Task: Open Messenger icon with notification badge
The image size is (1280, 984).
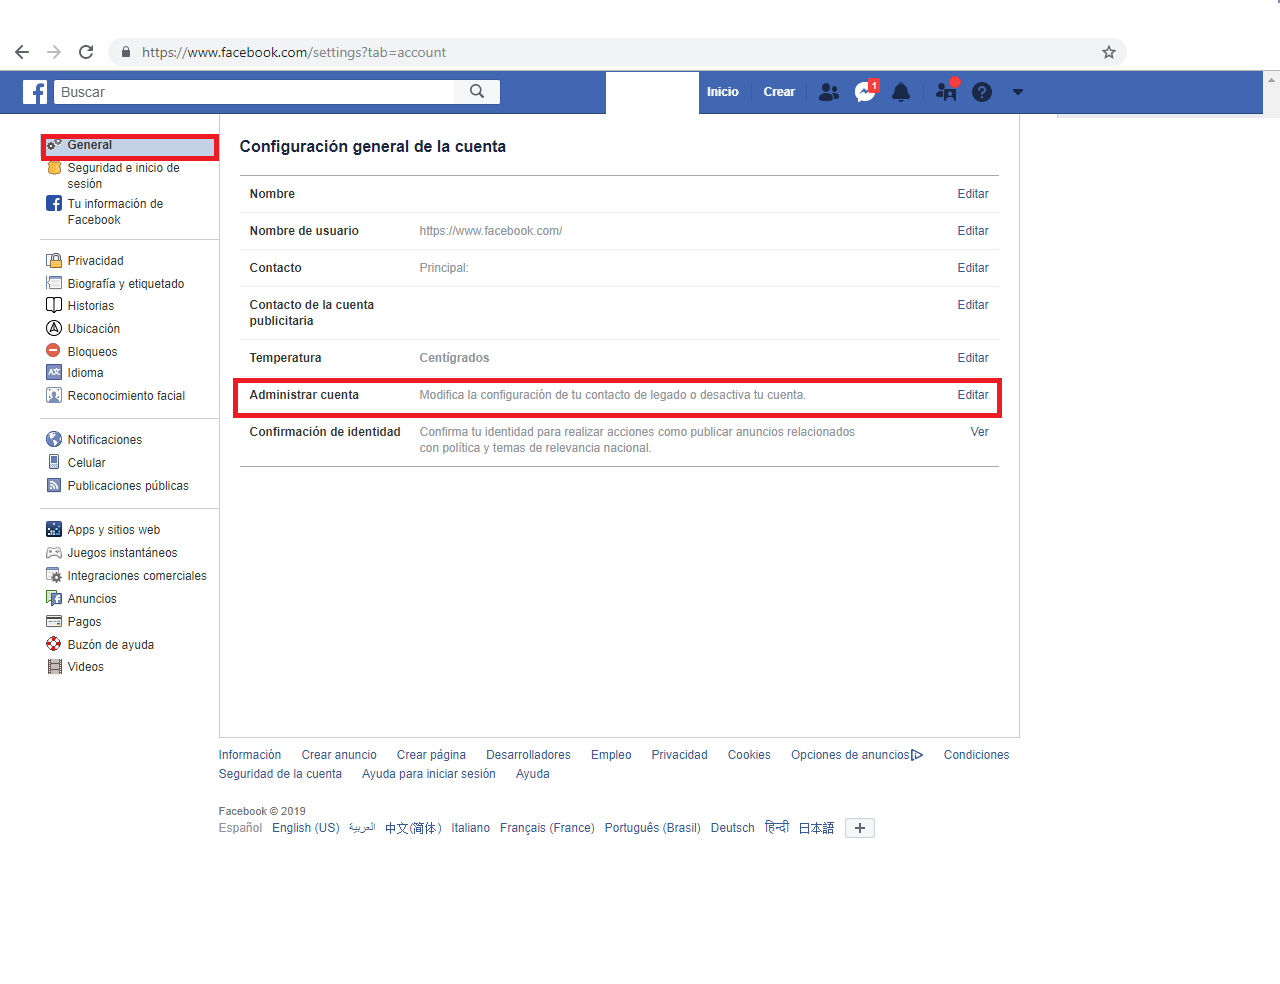Action: pos(866,92)
